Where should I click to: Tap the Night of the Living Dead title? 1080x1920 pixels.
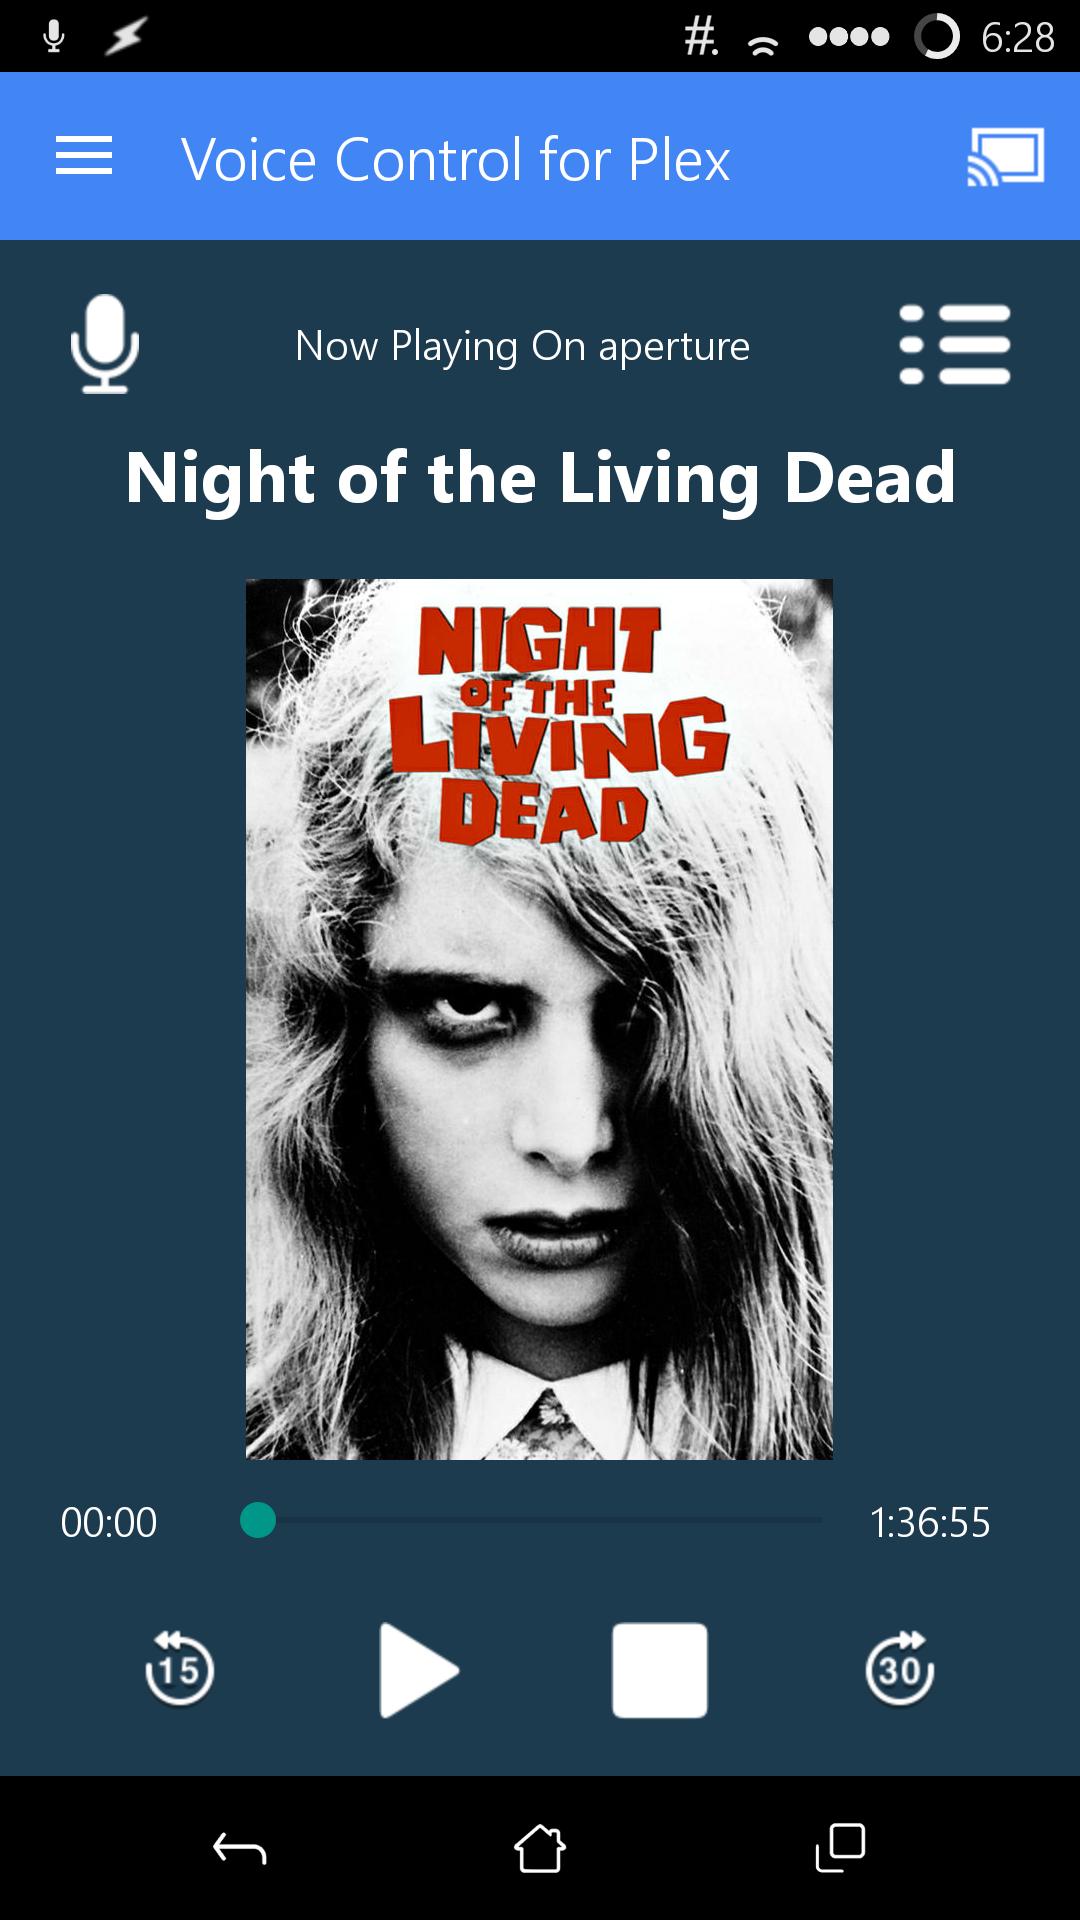540,478
